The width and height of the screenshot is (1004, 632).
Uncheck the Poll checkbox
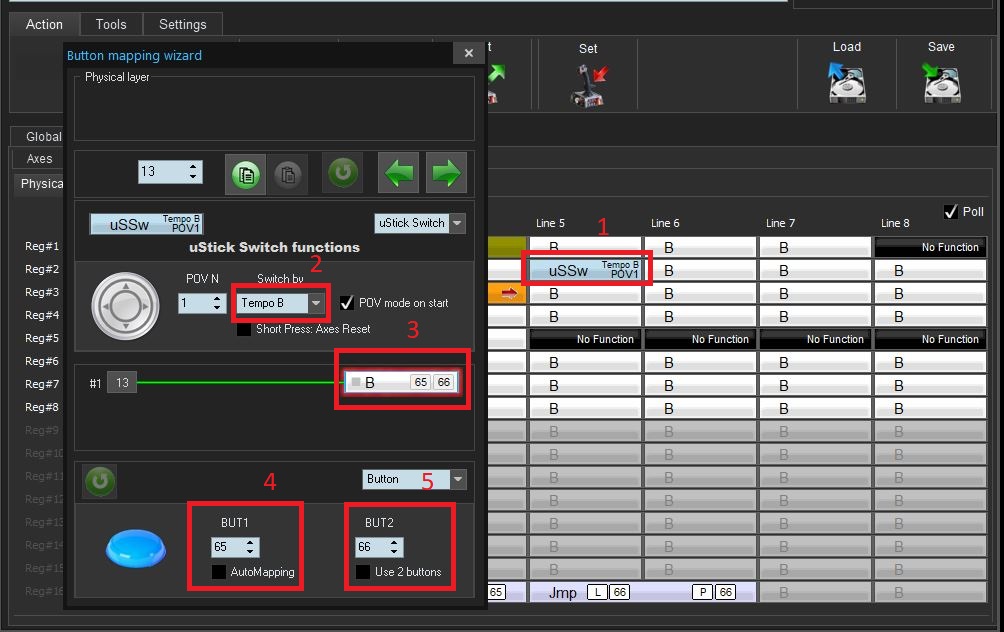[950, 212]
